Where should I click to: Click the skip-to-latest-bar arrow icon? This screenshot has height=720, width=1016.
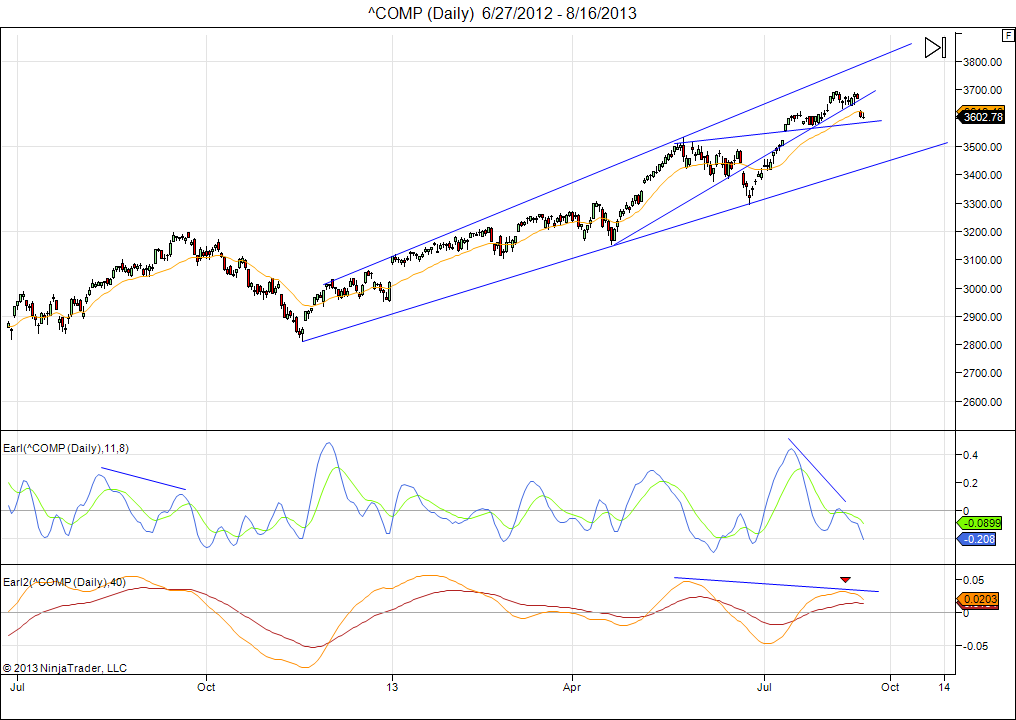[935, 47]
